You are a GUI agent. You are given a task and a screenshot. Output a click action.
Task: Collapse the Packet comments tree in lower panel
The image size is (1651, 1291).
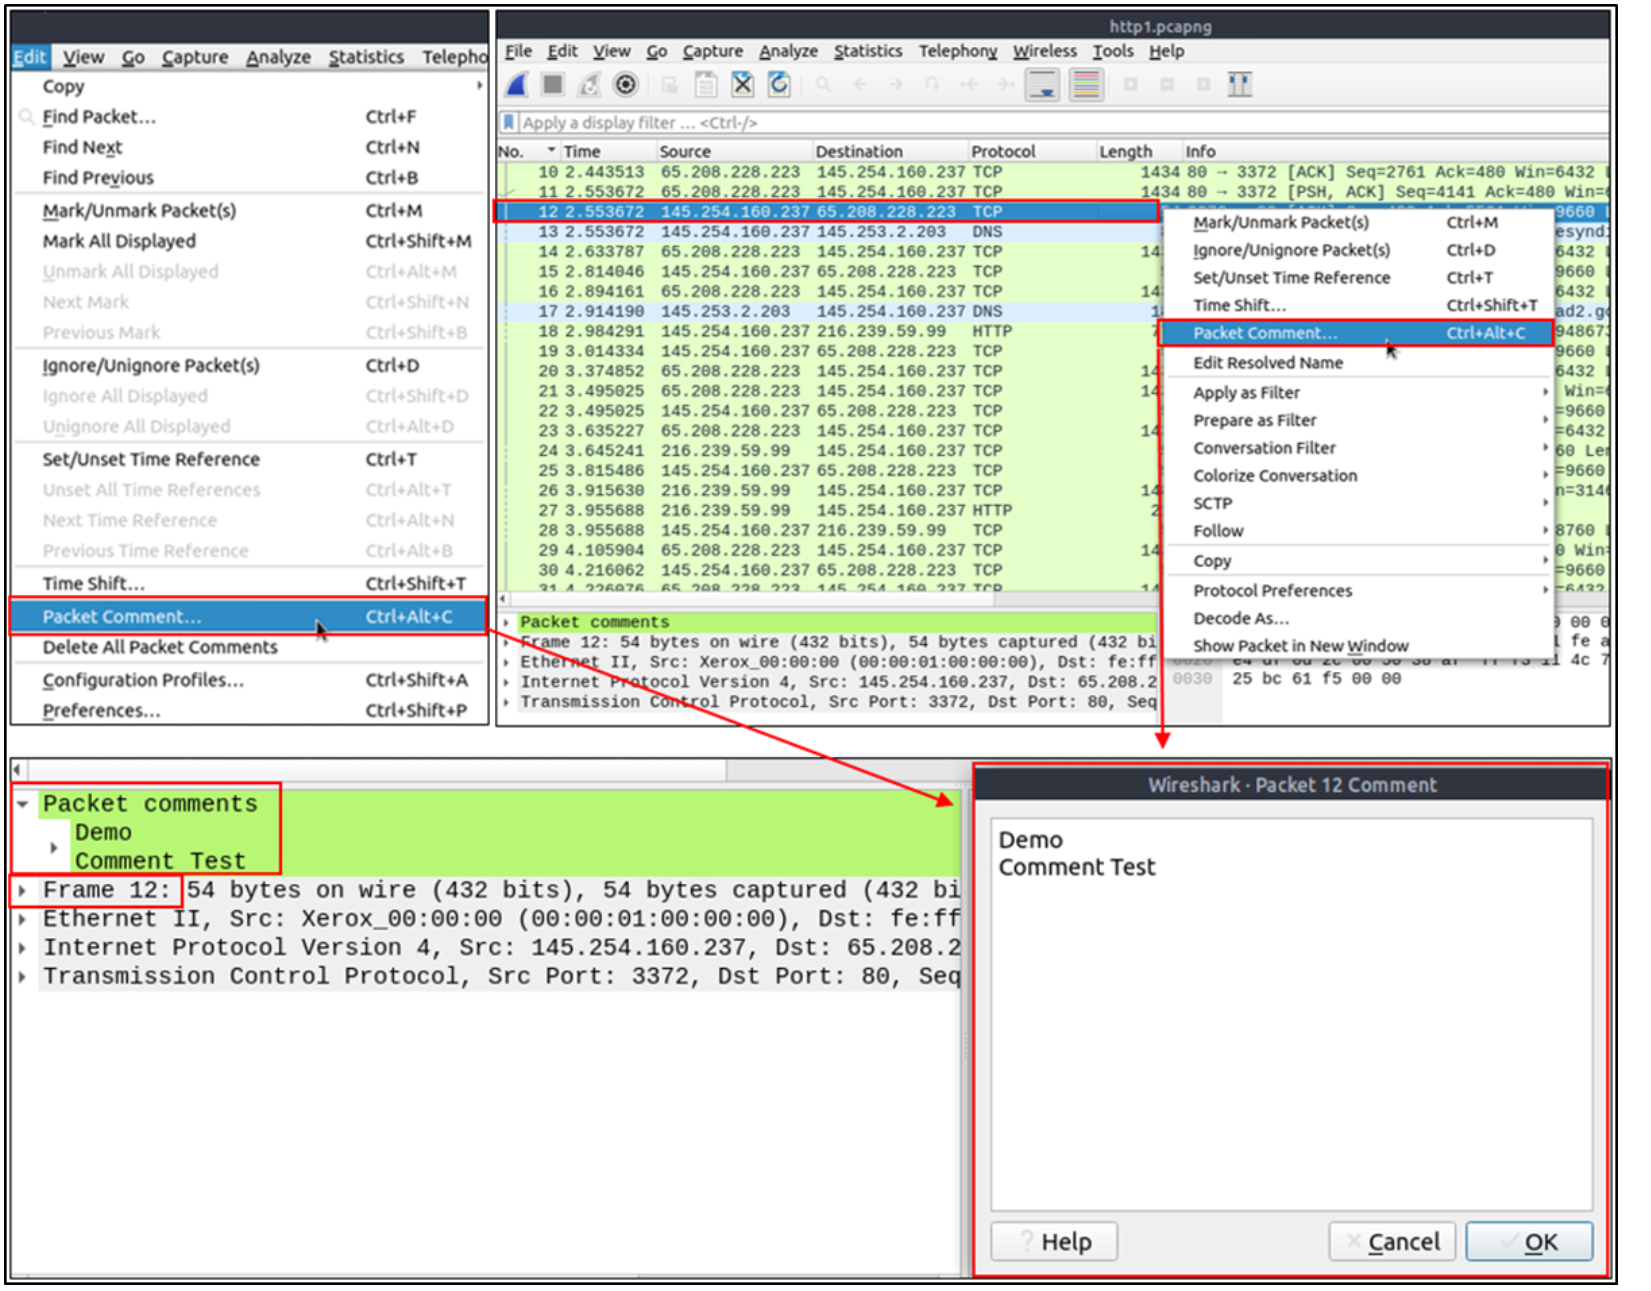(x=22, y=804)
